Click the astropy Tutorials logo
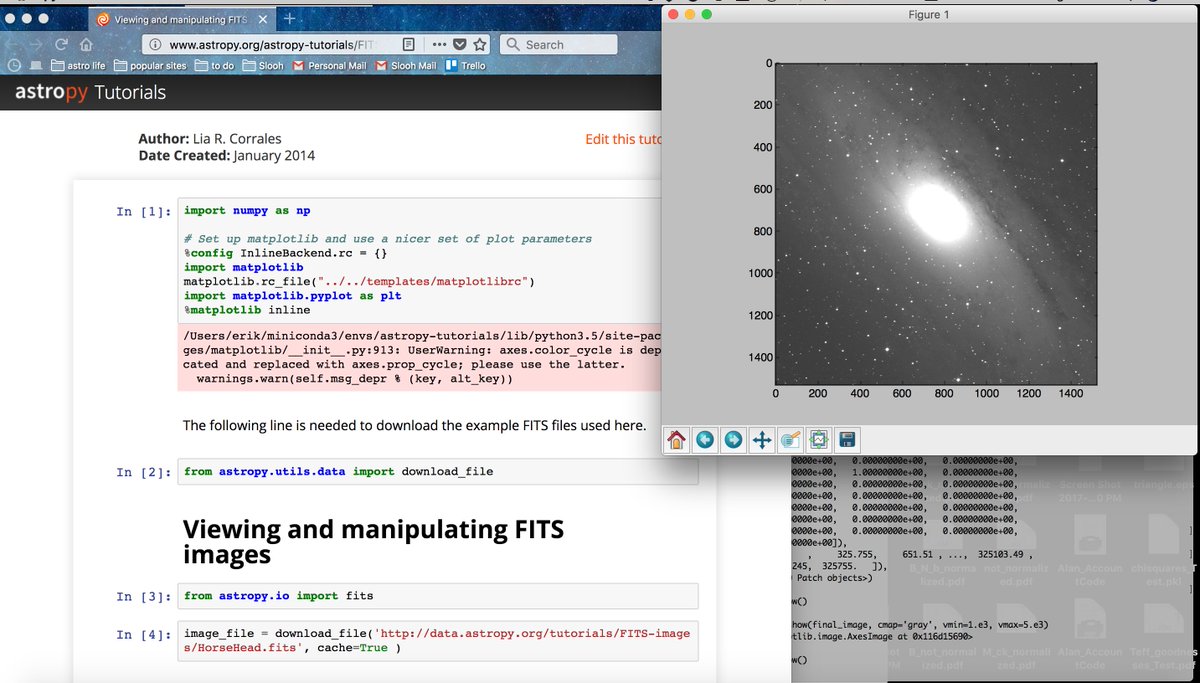The height and width of the screenshot is (683, 1200). click(90, 93)
